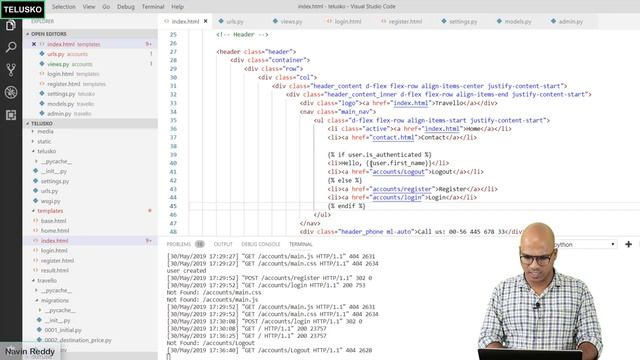Select index.html in templates folder

(x=54, y=240)
